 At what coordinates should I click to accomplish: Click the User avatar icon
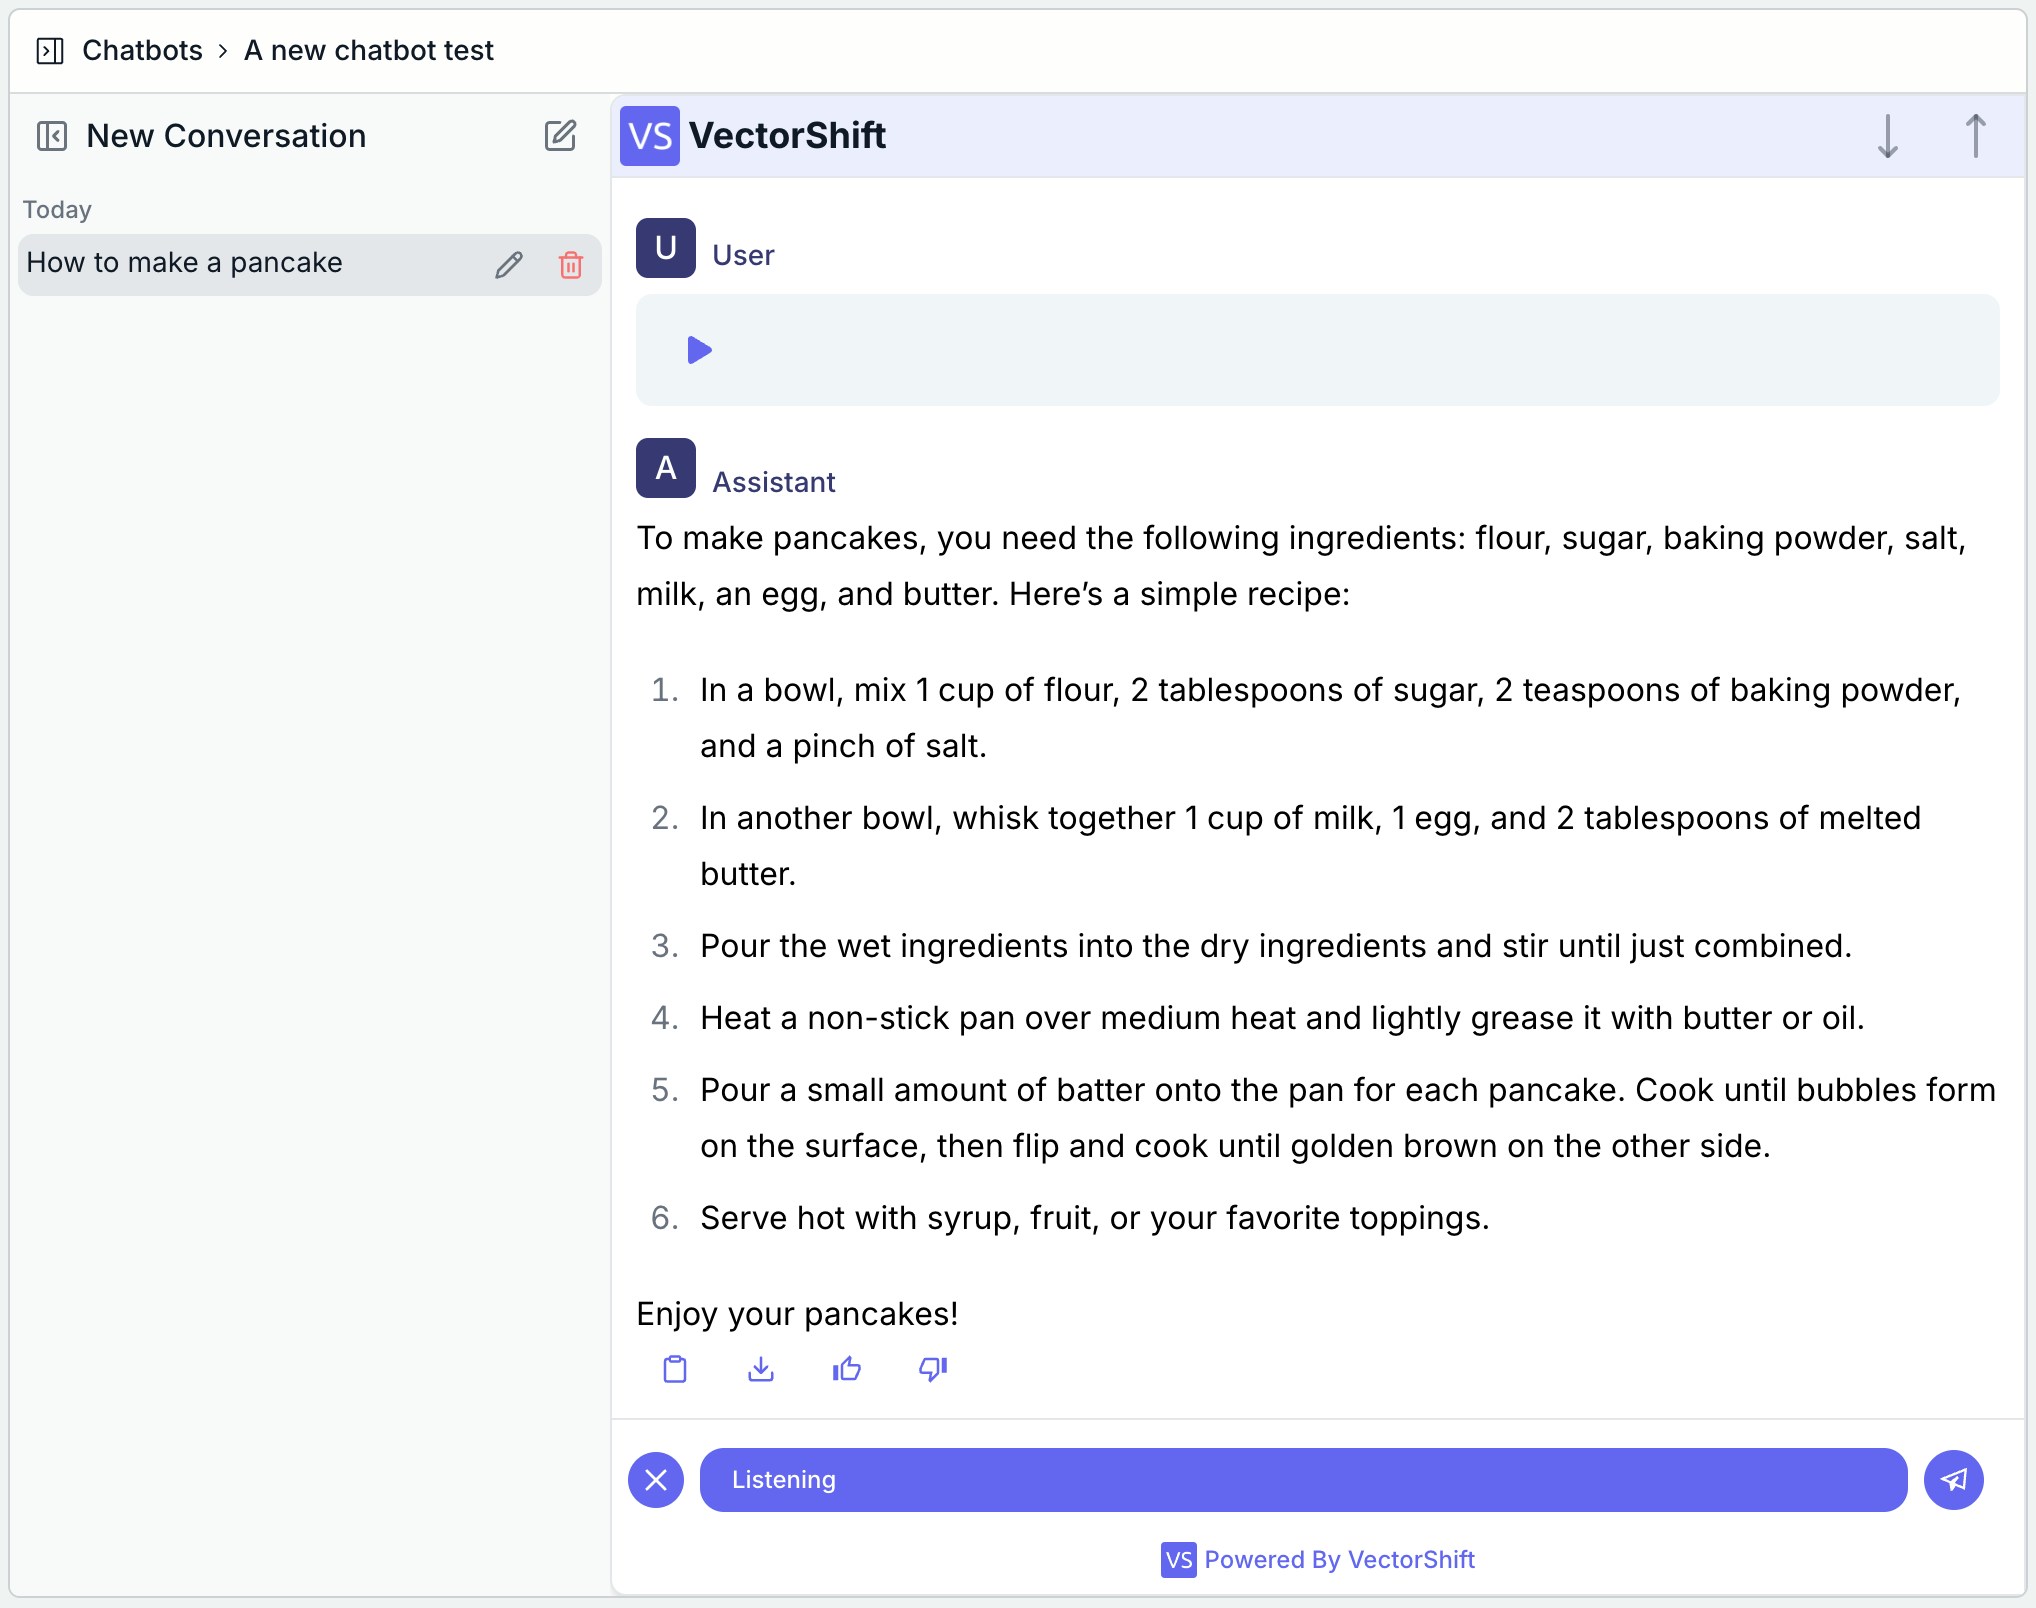coord(665,249)
